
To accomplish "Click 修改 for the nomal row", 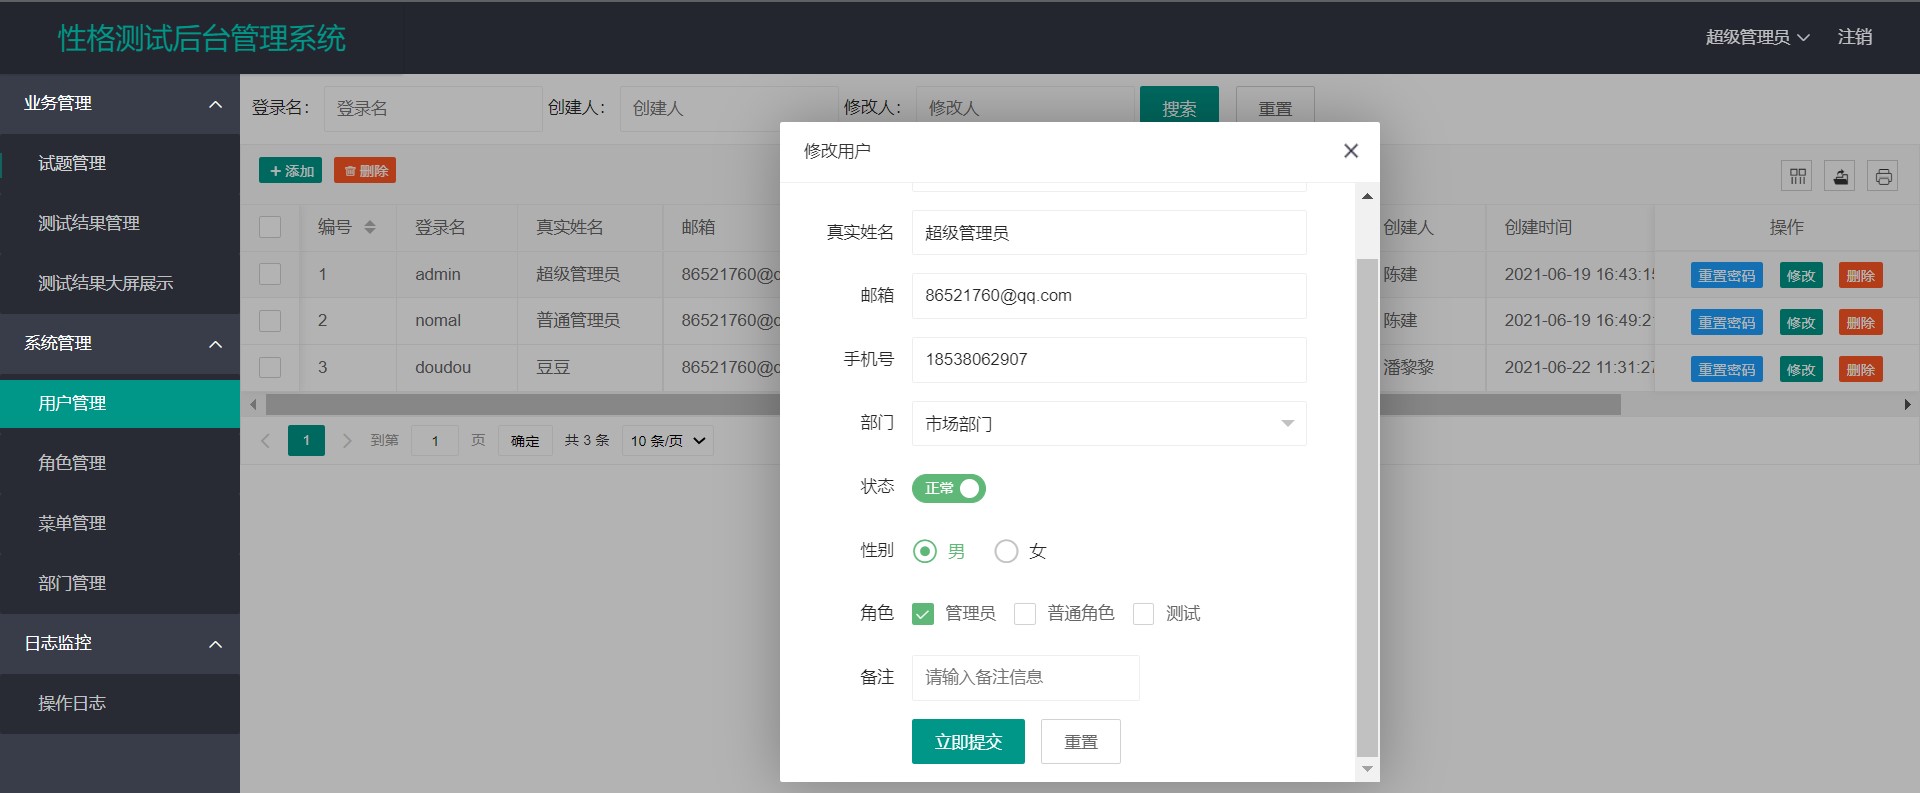I will click(x=1801, y=323).
